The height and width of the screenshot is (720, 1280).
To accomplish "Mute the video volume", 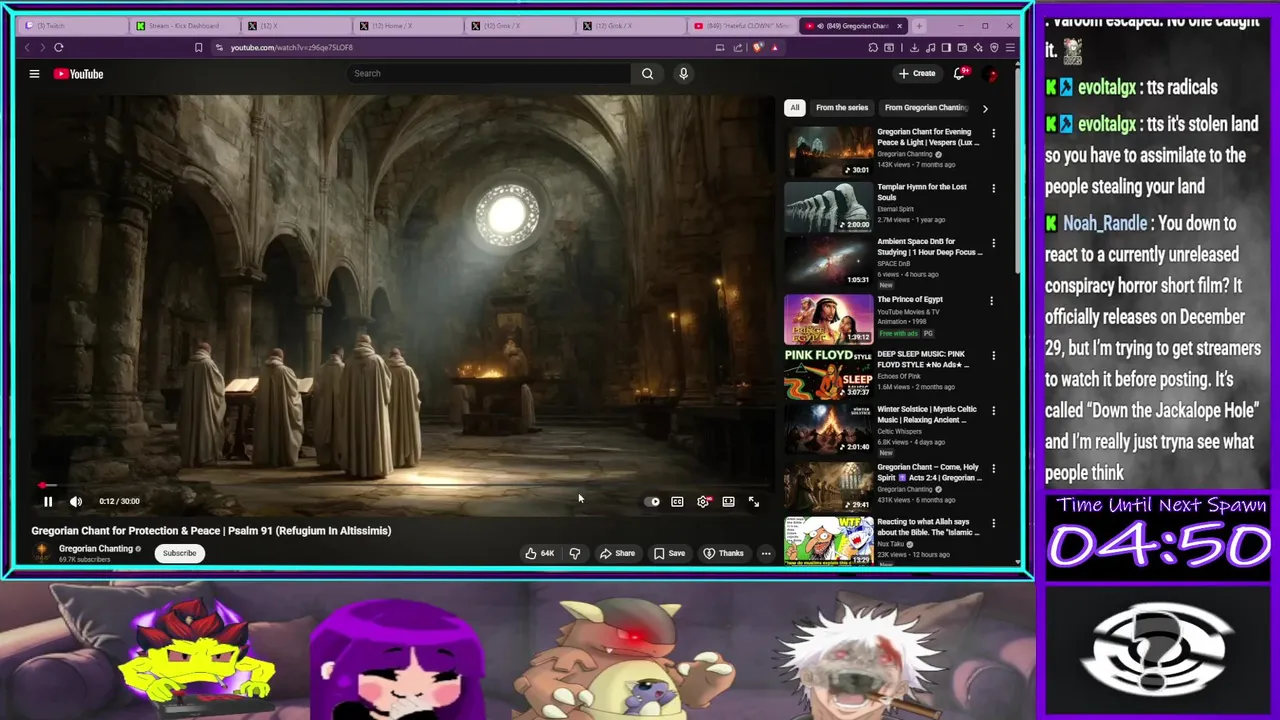I will [76, 501].
